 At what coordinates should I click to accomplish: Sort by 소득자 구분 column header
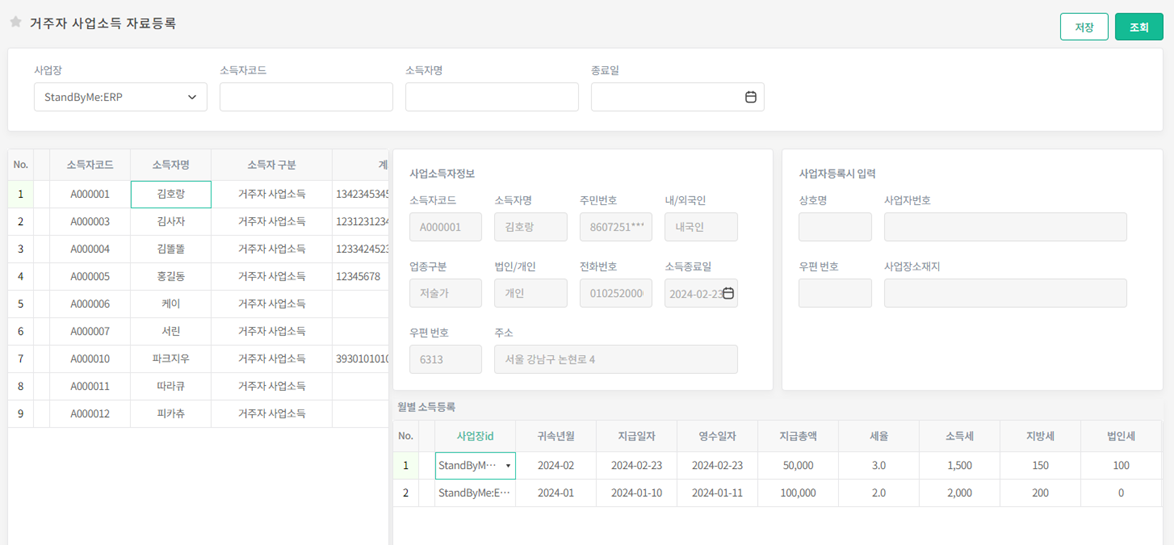tap(271, 165)
